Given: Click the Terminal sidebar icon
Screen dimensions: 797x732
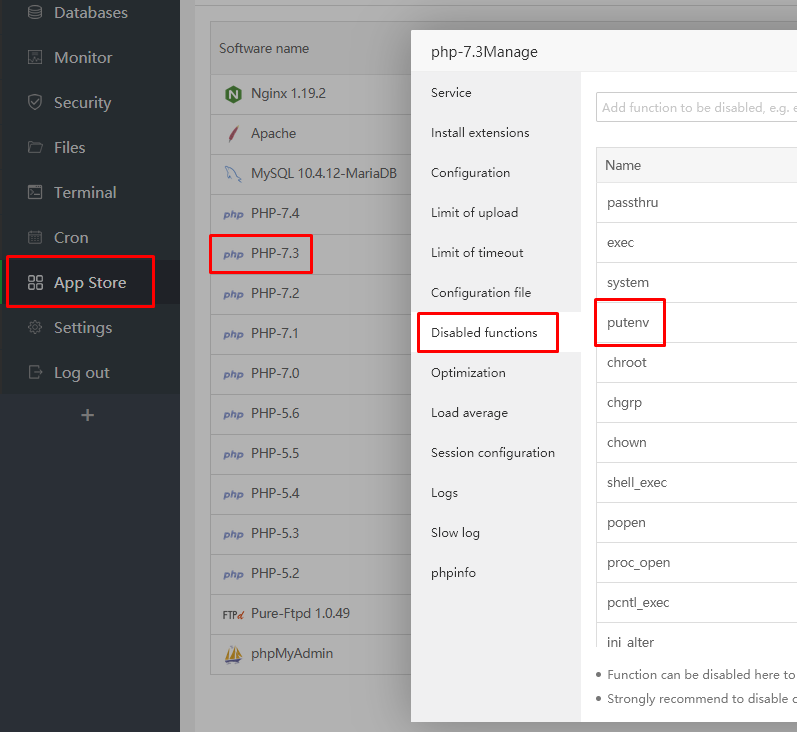Looking at the screenshot, I should 35,192.
